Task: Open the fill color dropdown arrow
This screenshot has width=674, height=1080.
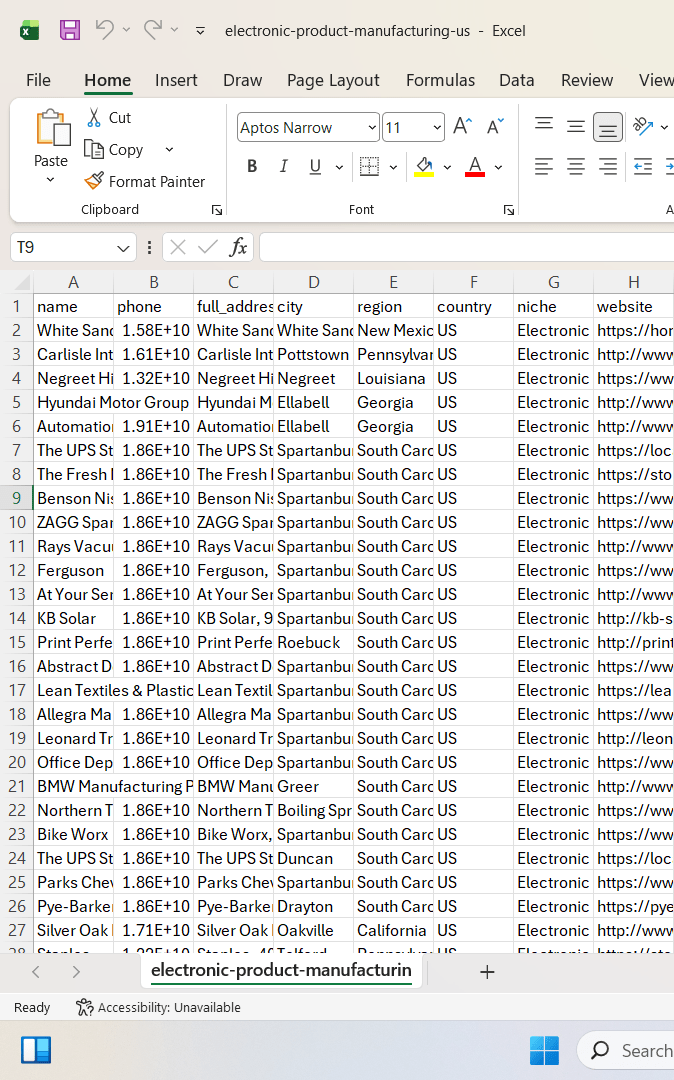Action: click(x=447, y=167)
